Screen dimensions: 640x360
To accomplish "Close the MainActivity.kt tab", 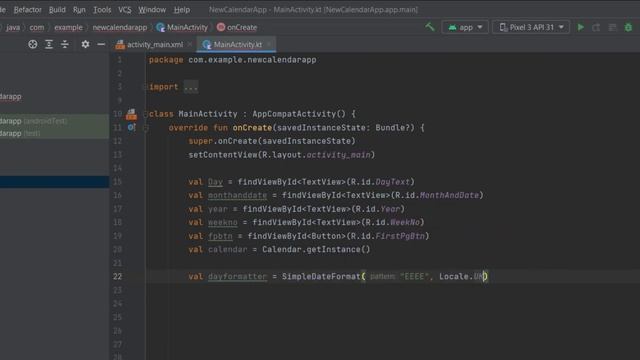I will 269,44.
